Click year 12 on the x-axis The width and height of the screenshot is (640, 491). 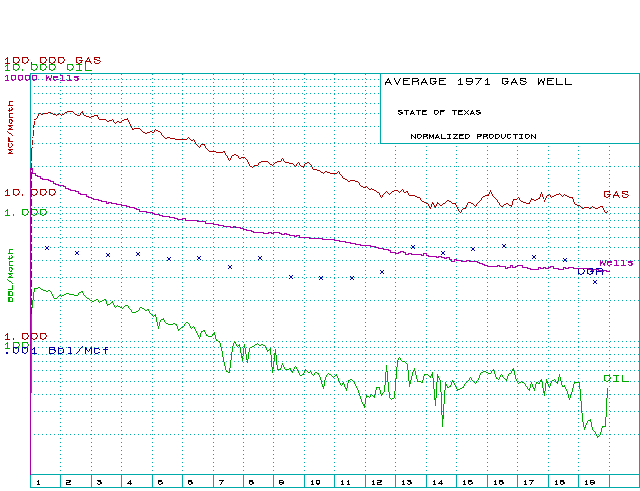point(375,481)
